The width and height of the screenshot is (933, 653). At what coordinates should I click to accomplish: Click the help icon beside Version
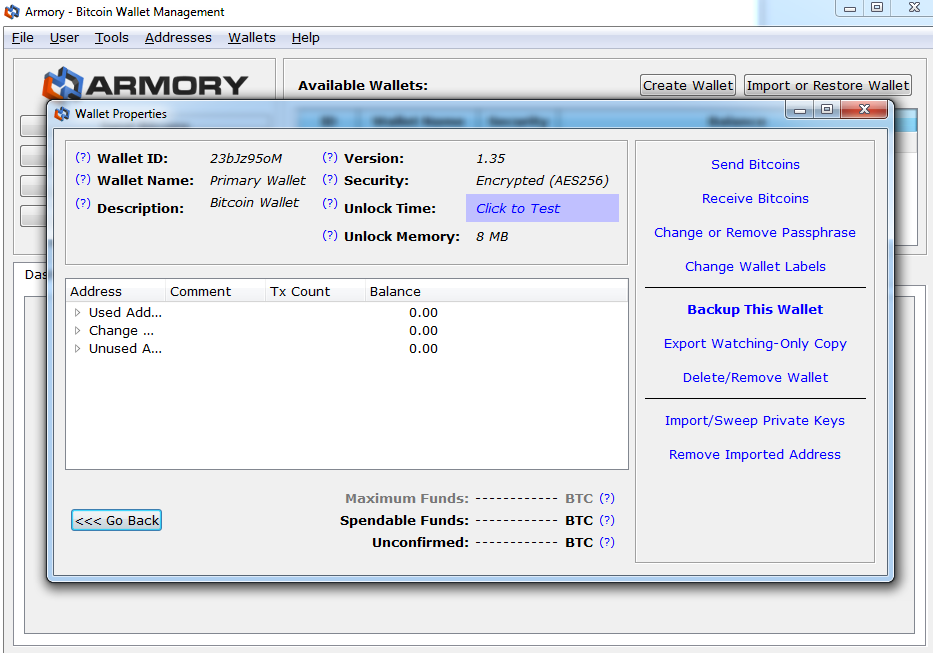(x=330, y=158)
